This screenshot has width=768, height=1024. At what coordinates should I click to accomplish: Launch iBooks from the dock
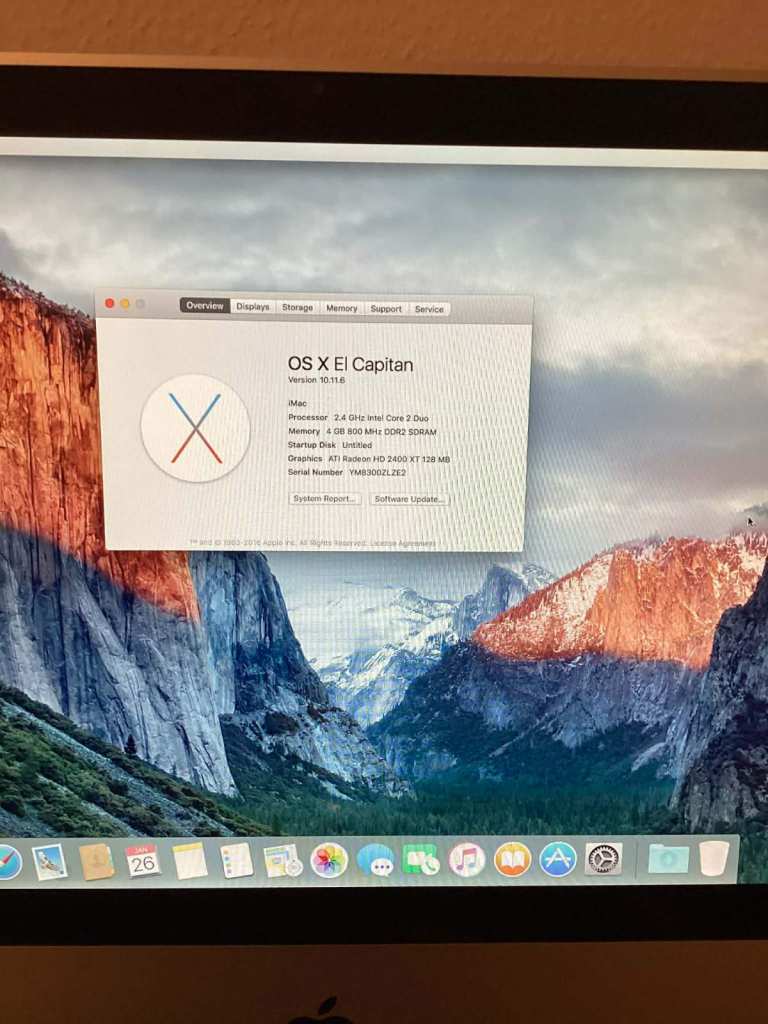[513, 859]
